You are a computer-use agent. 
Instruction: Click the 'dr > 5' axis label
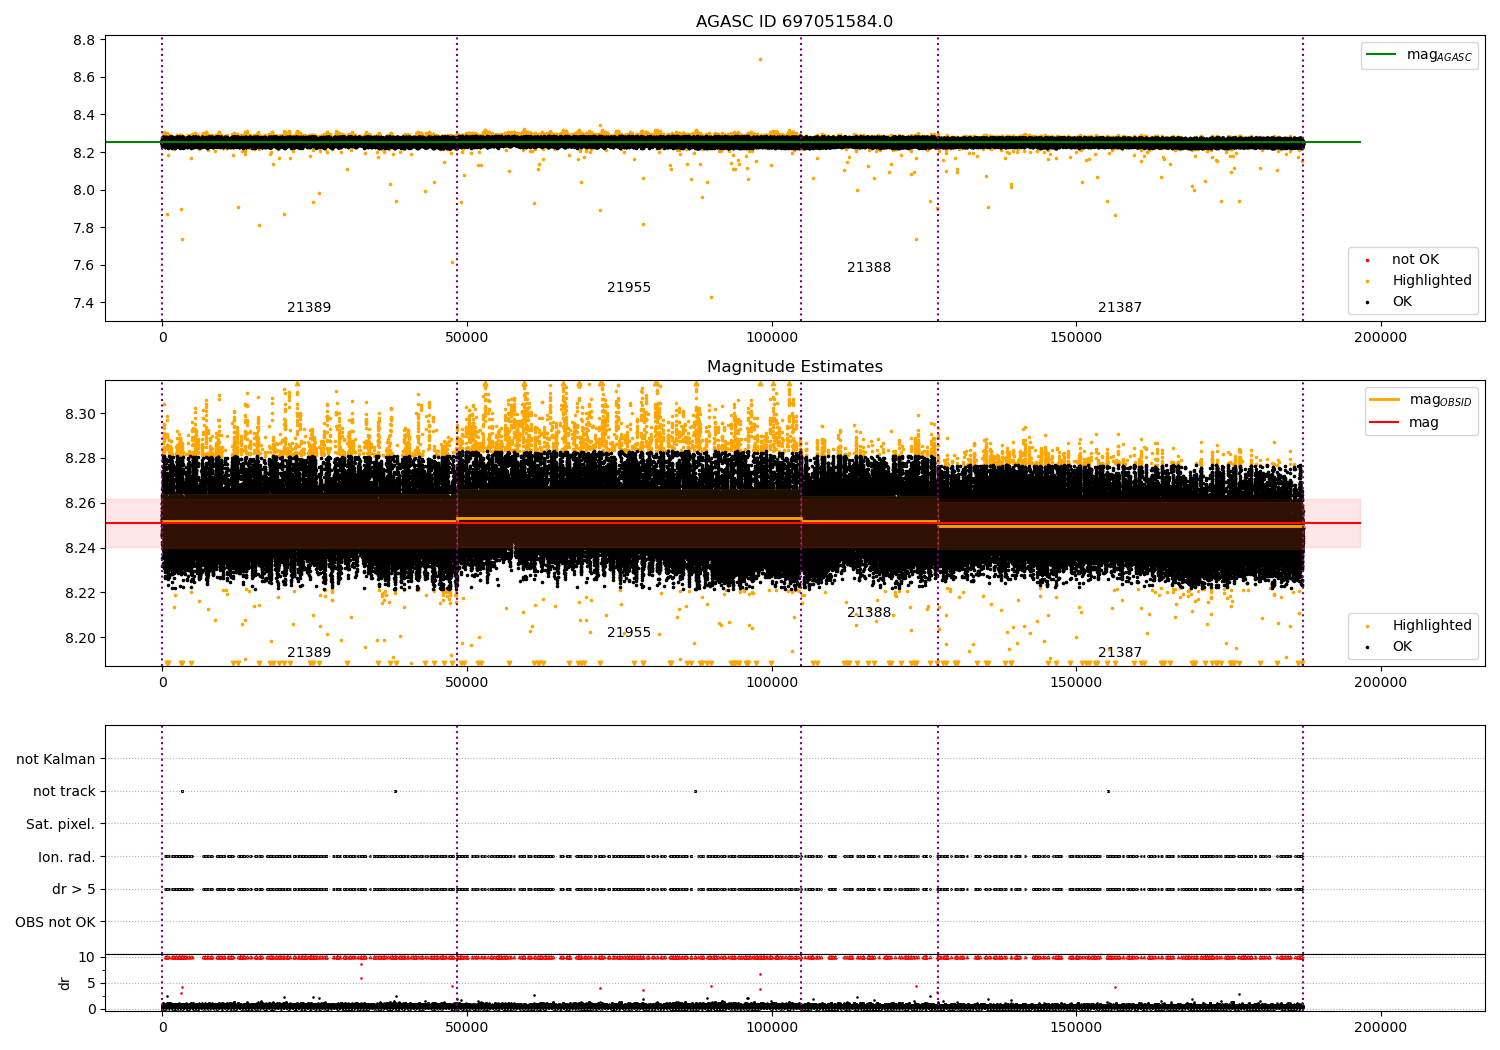[x=74, y=889]
